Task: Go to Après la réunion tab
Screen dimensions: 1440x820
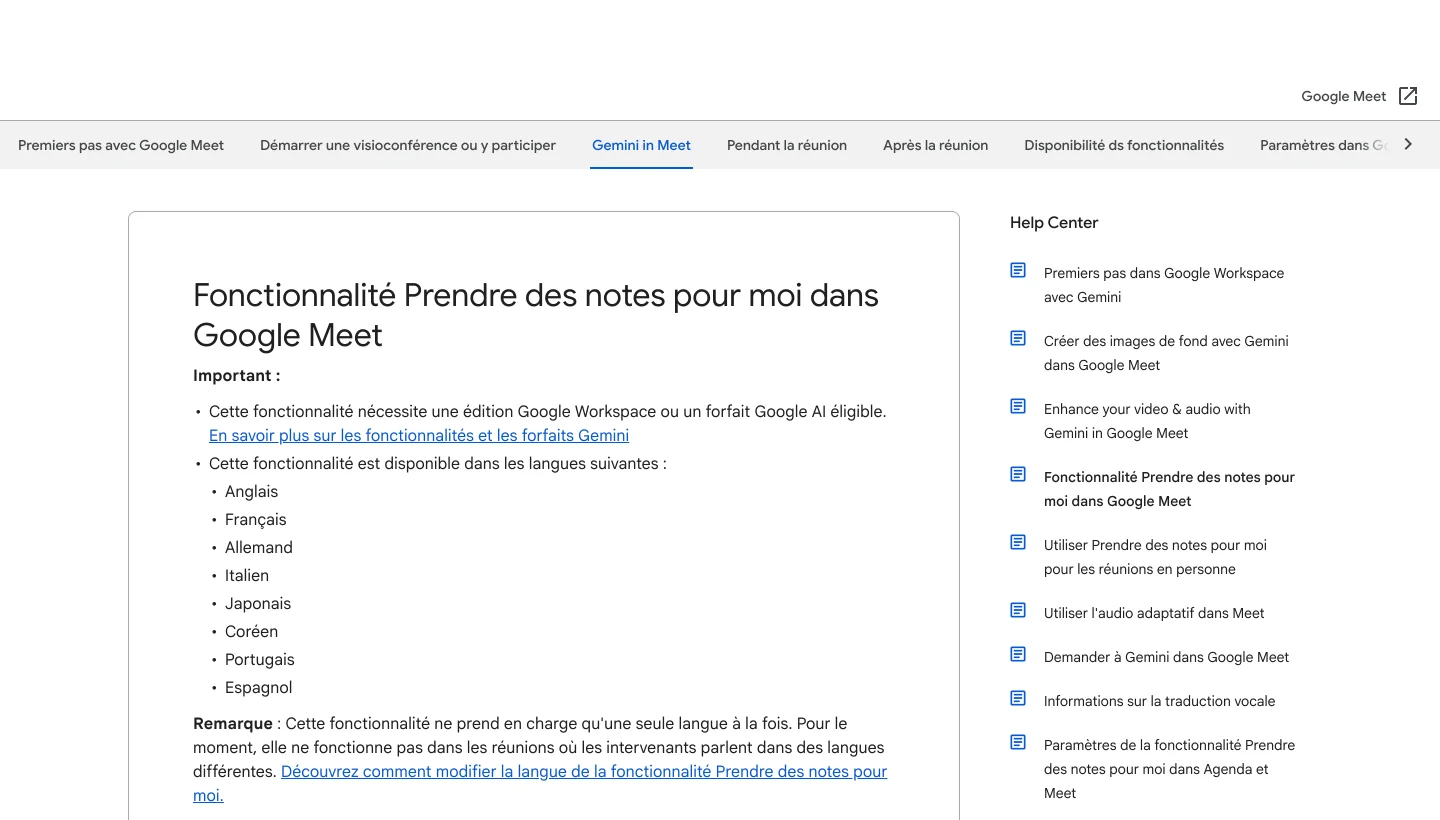Action: (x=935, y=145)
